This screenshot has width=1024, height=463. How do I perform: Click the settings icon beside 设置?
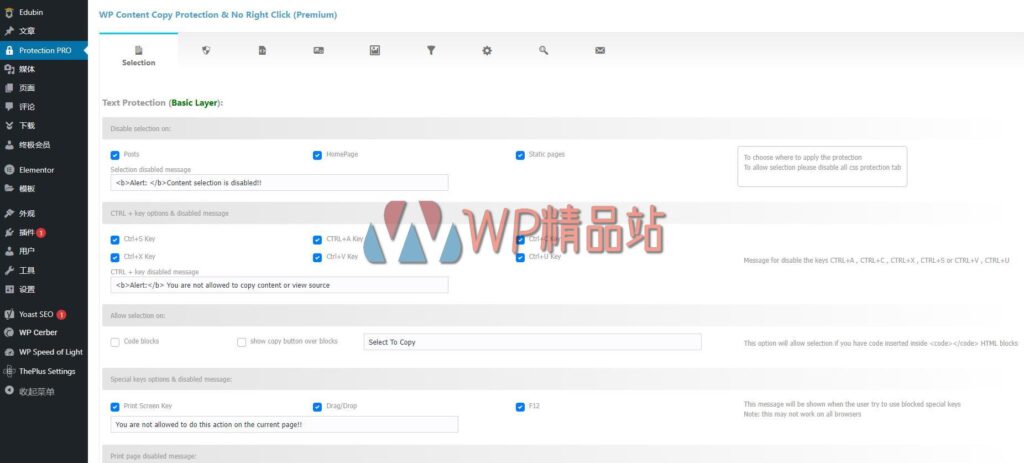(x=8, y=289)
